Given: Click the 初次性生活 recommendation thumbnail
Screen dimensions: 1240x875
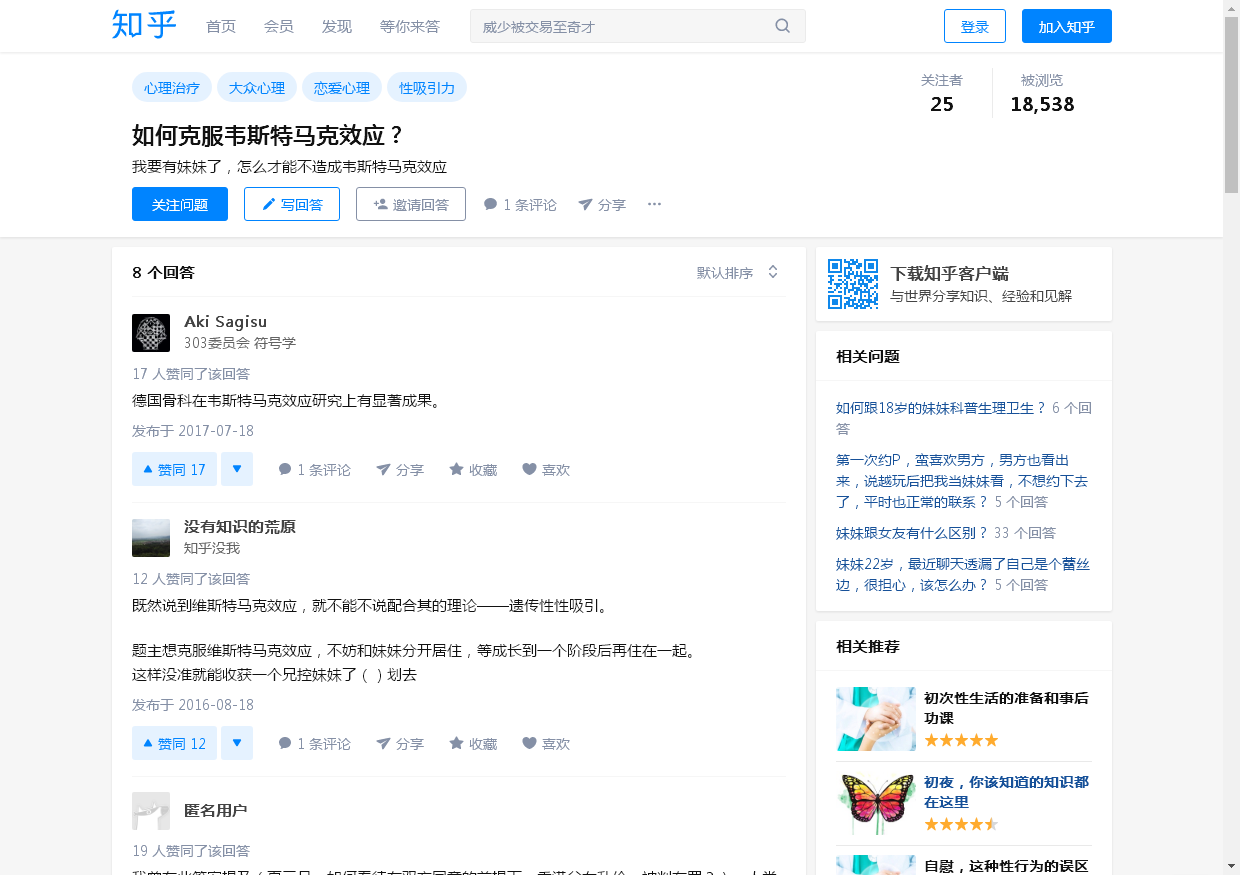Looking at the screenshot, I should (876, 719).
